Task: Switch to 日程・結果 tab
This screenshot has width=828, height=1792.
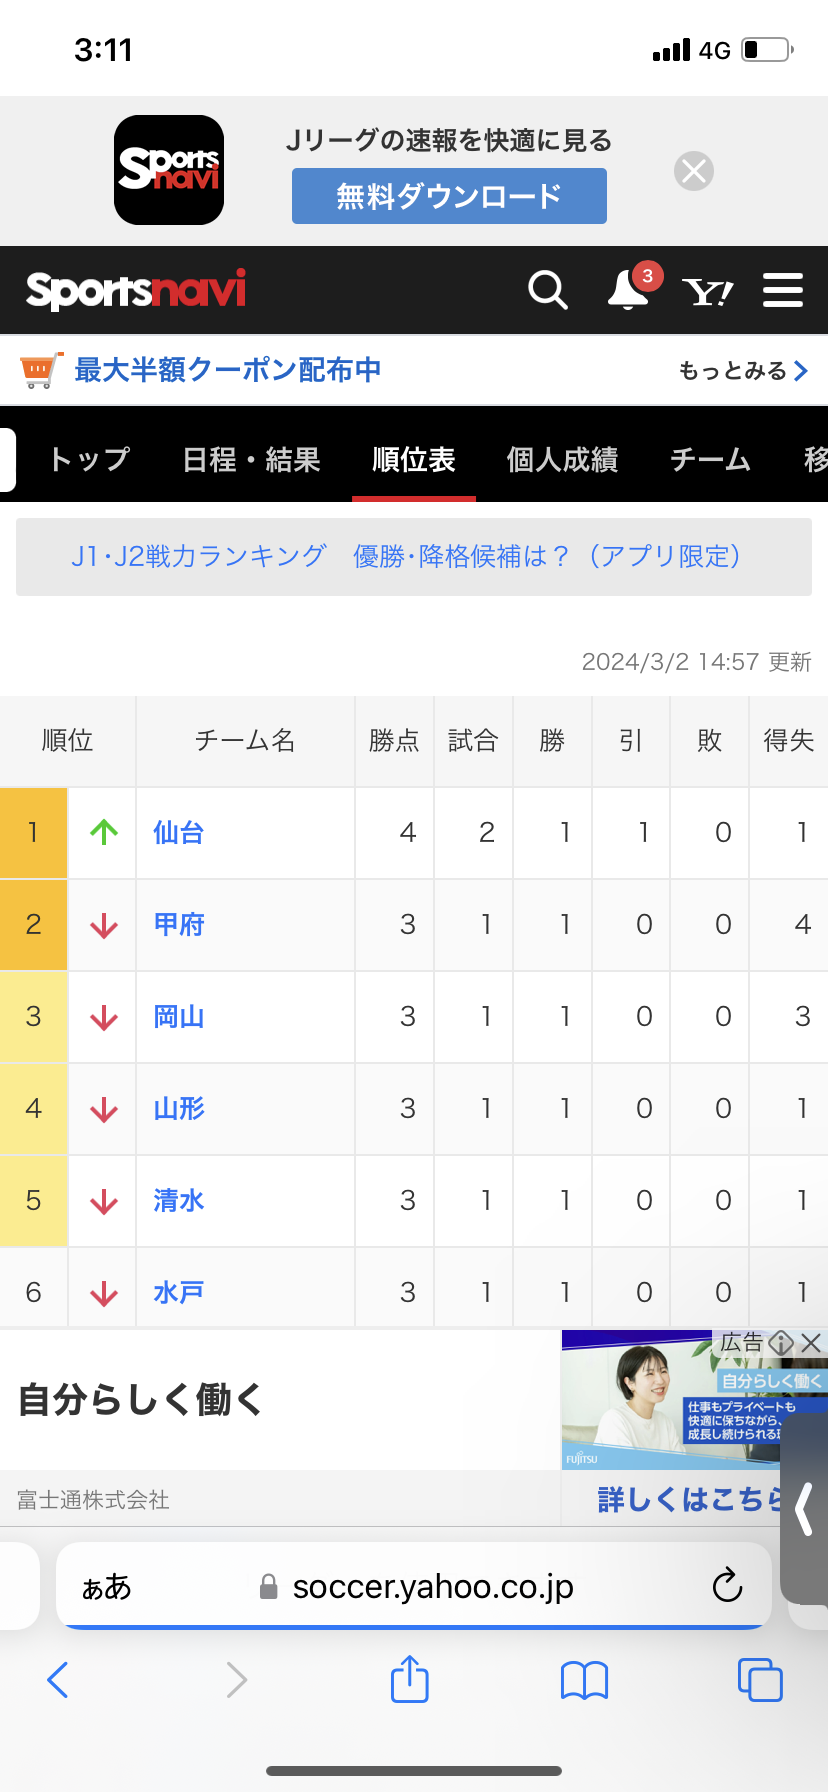Action: pos(251,460)
